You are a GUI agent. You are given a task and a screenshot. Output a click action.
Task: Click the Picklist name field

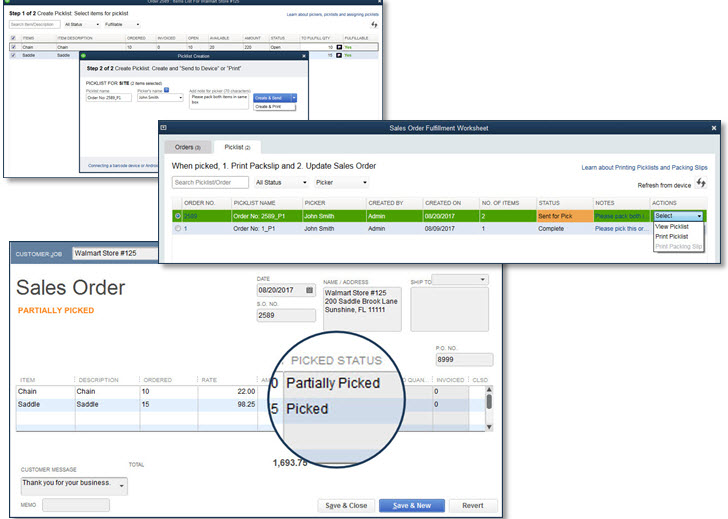[109, 98]
